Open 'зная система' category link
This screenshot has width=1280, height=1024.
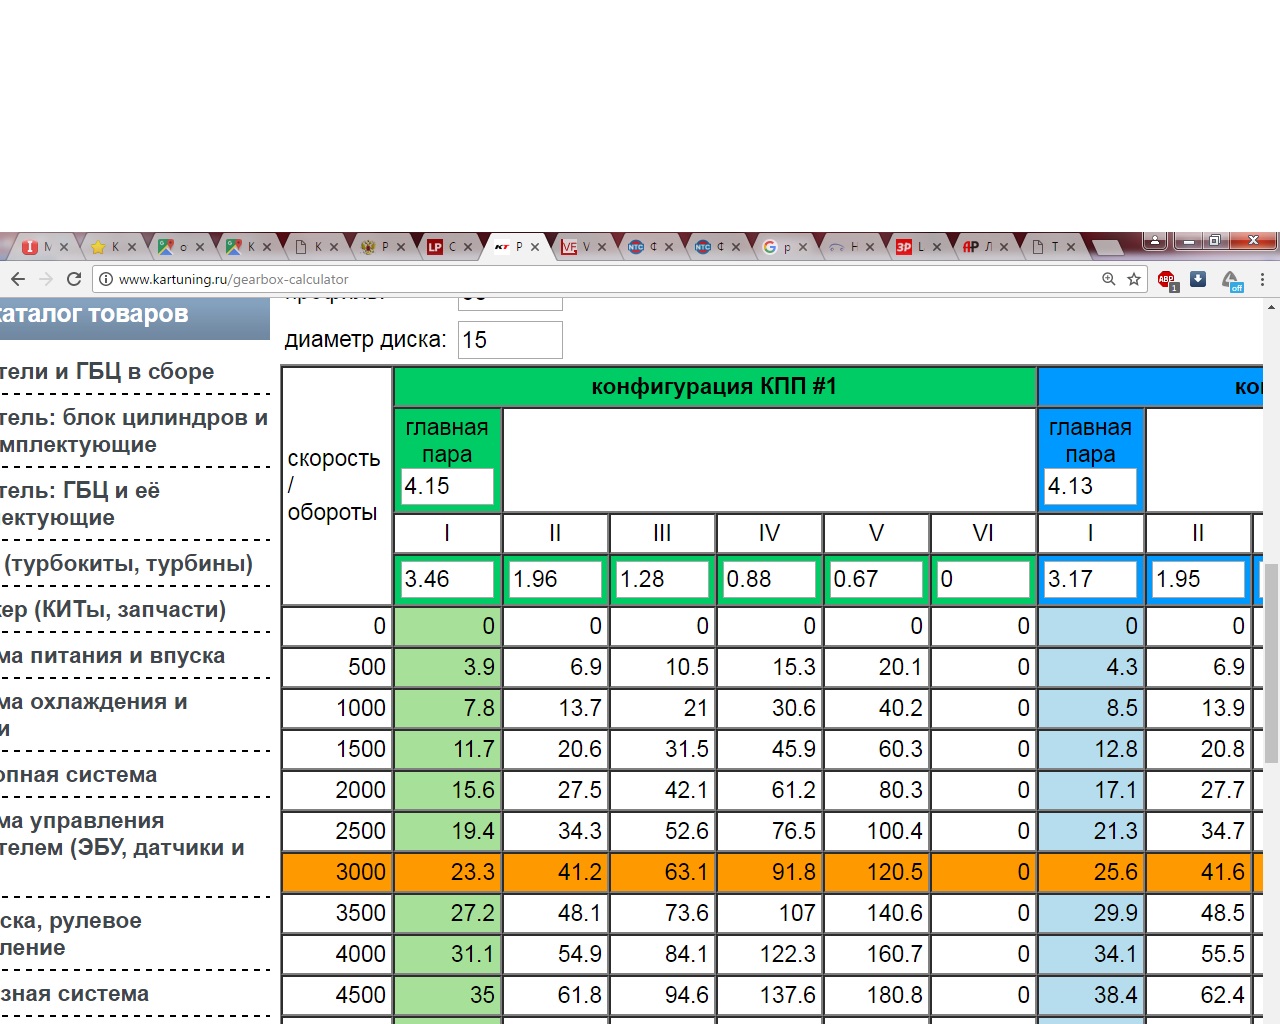click(75, 993)
